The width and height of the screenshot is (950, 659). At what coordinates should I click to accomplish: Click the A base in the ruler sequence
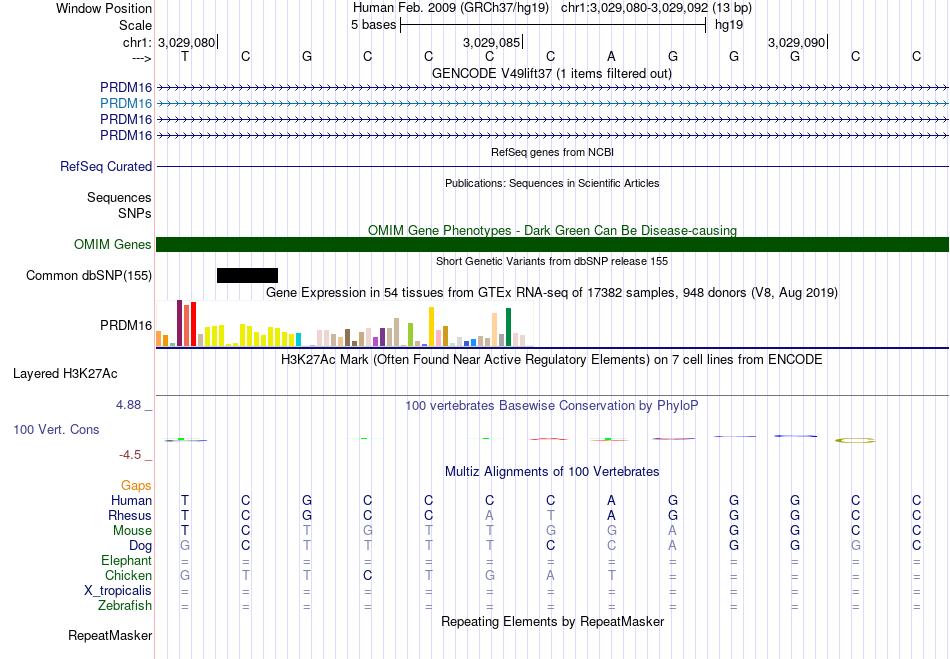(x=611, y=56)
